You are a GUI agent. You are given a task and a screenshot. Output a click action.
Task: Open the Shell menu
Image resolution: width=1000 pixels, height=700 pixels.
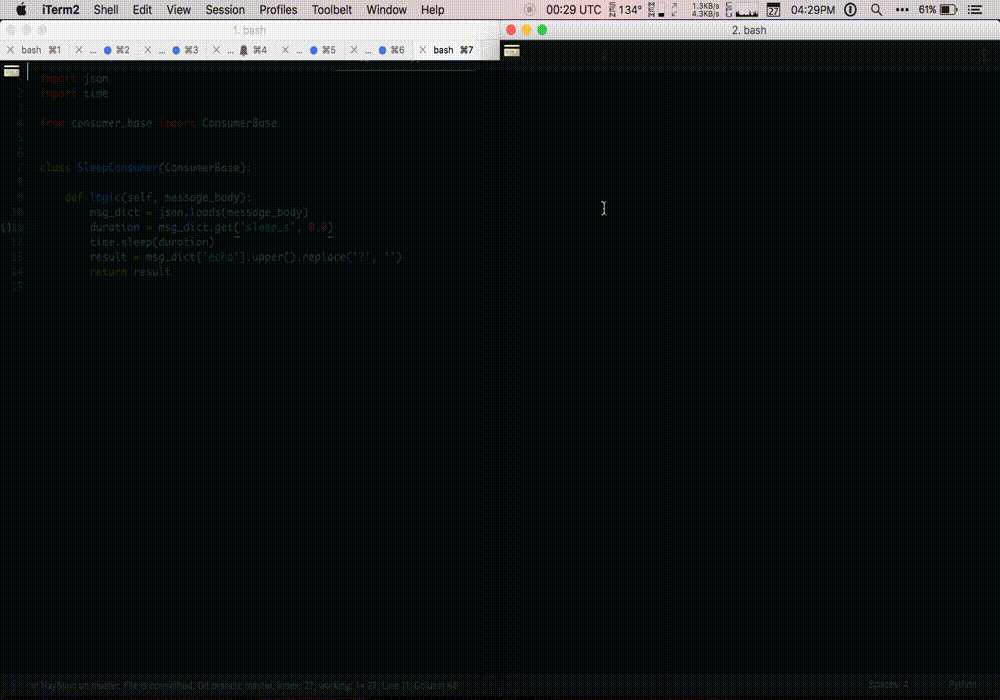106,10
